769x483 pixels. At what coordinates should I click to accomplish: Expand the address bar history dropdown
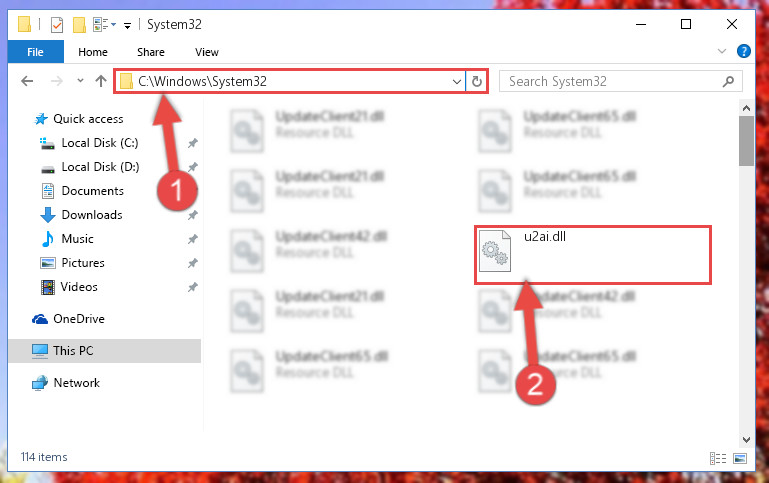pyautogui.click(x=457, y=81)
